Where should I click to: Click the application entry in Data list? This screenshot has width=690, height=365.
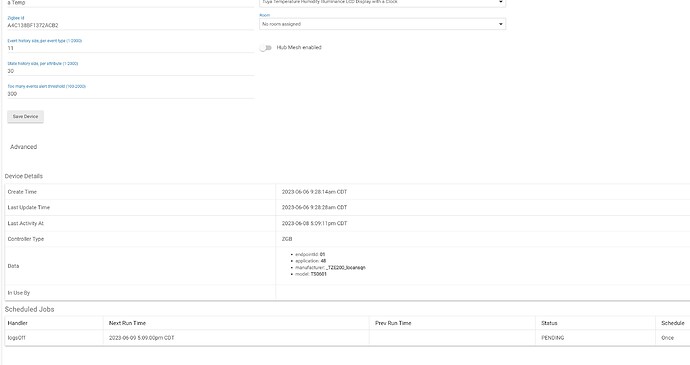311,261
